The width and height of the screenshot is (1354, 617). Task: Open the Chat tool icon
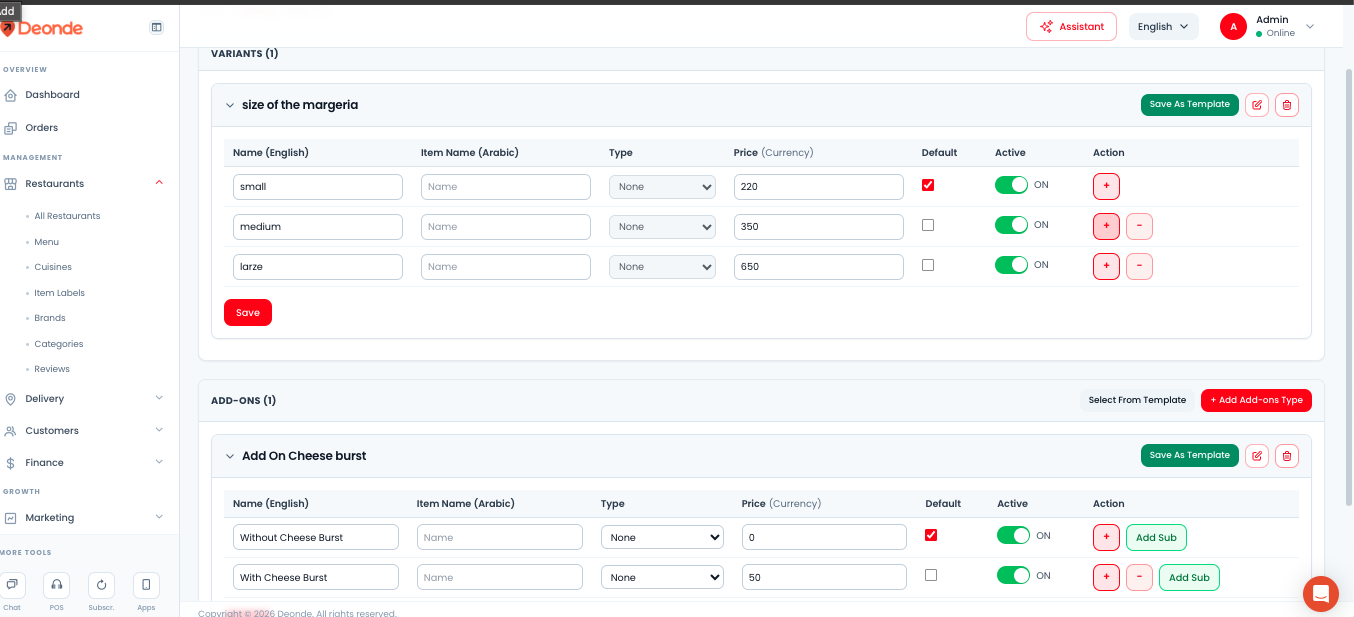[x=12, y=585]
